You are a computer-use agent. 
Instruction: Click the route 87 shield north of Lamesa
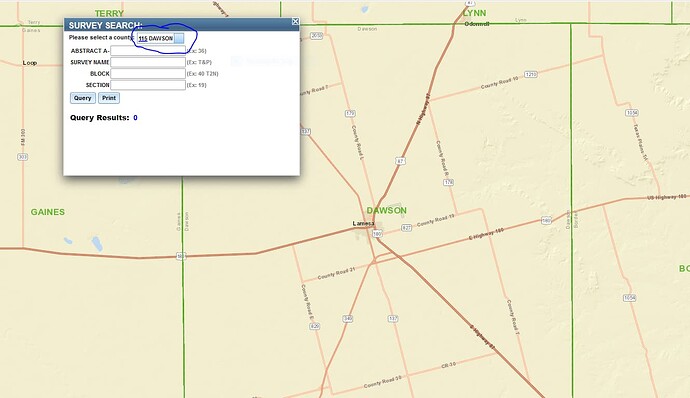click(x=400, y=161)
